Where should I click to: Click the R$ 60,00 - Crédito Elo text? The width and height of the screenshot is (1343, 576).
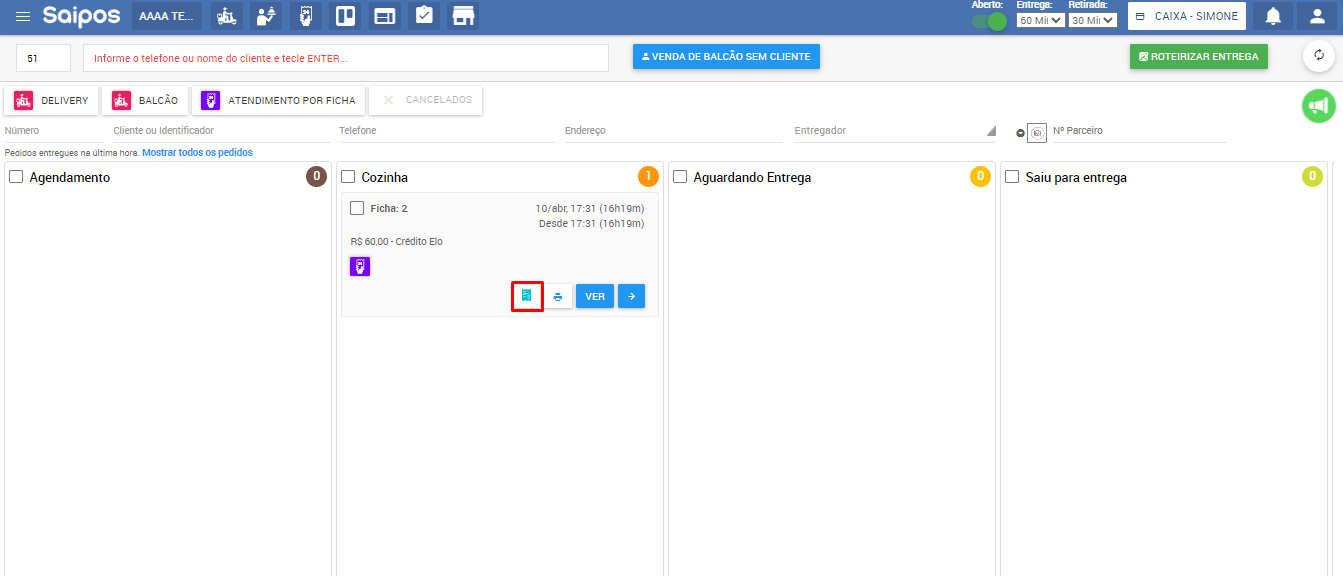[396, 242]
